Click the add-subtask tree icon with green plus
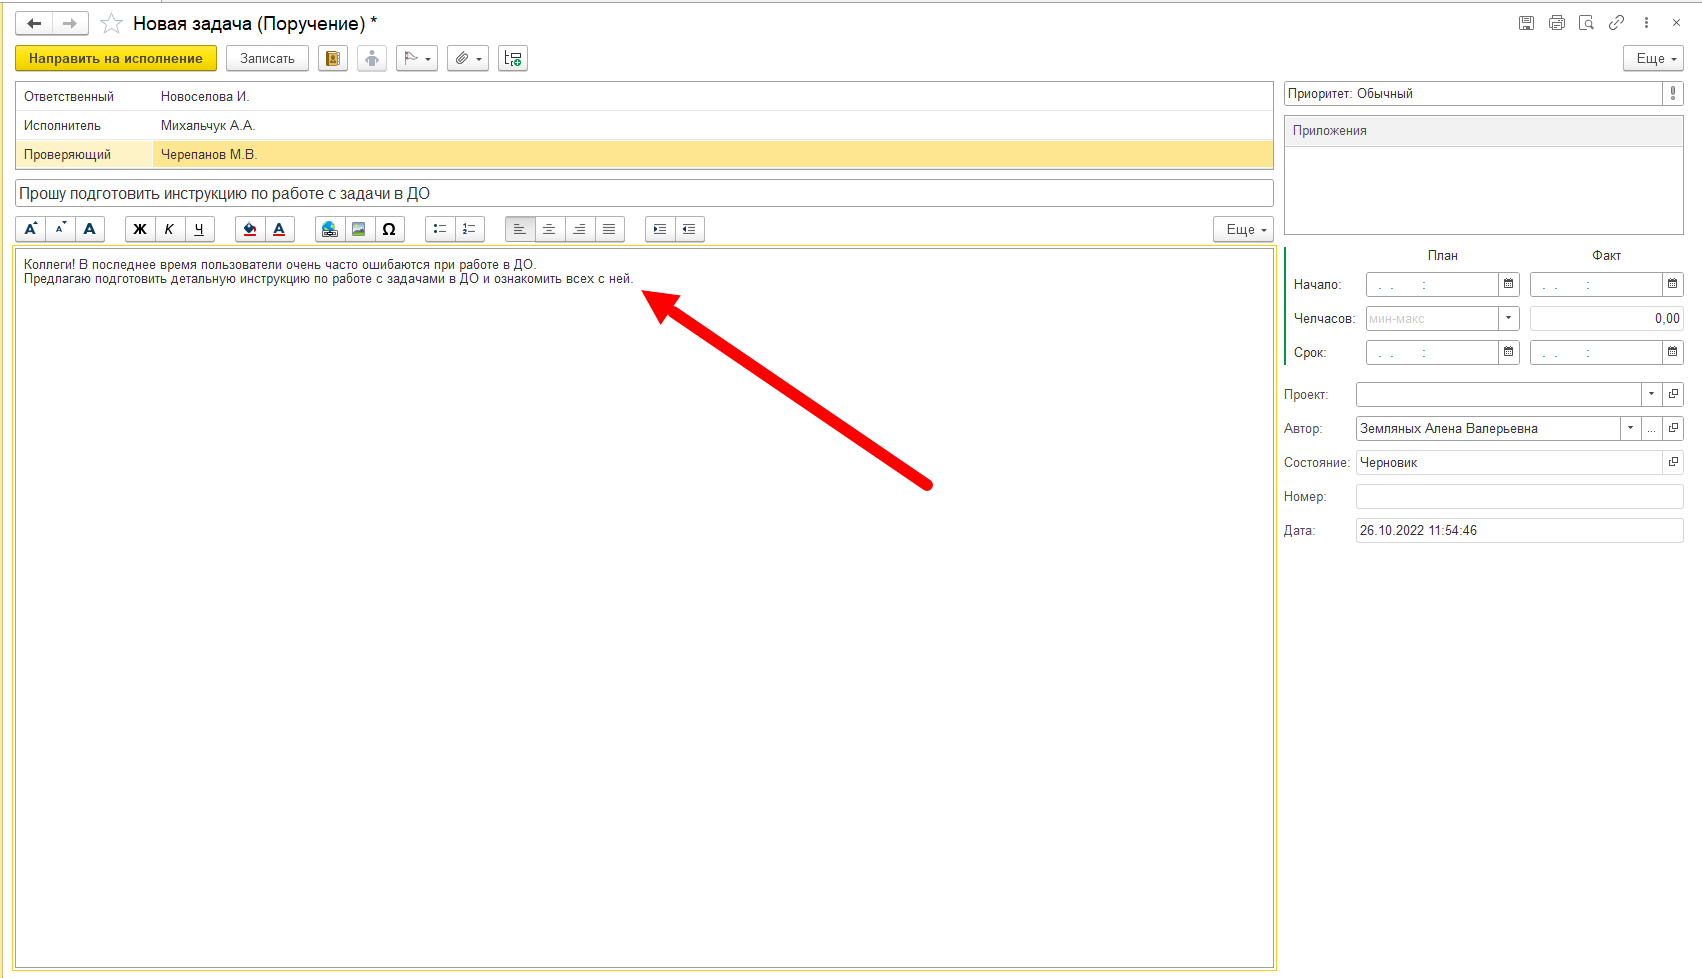The width and height of the screenshot is (1702, 978). (513, 59)
